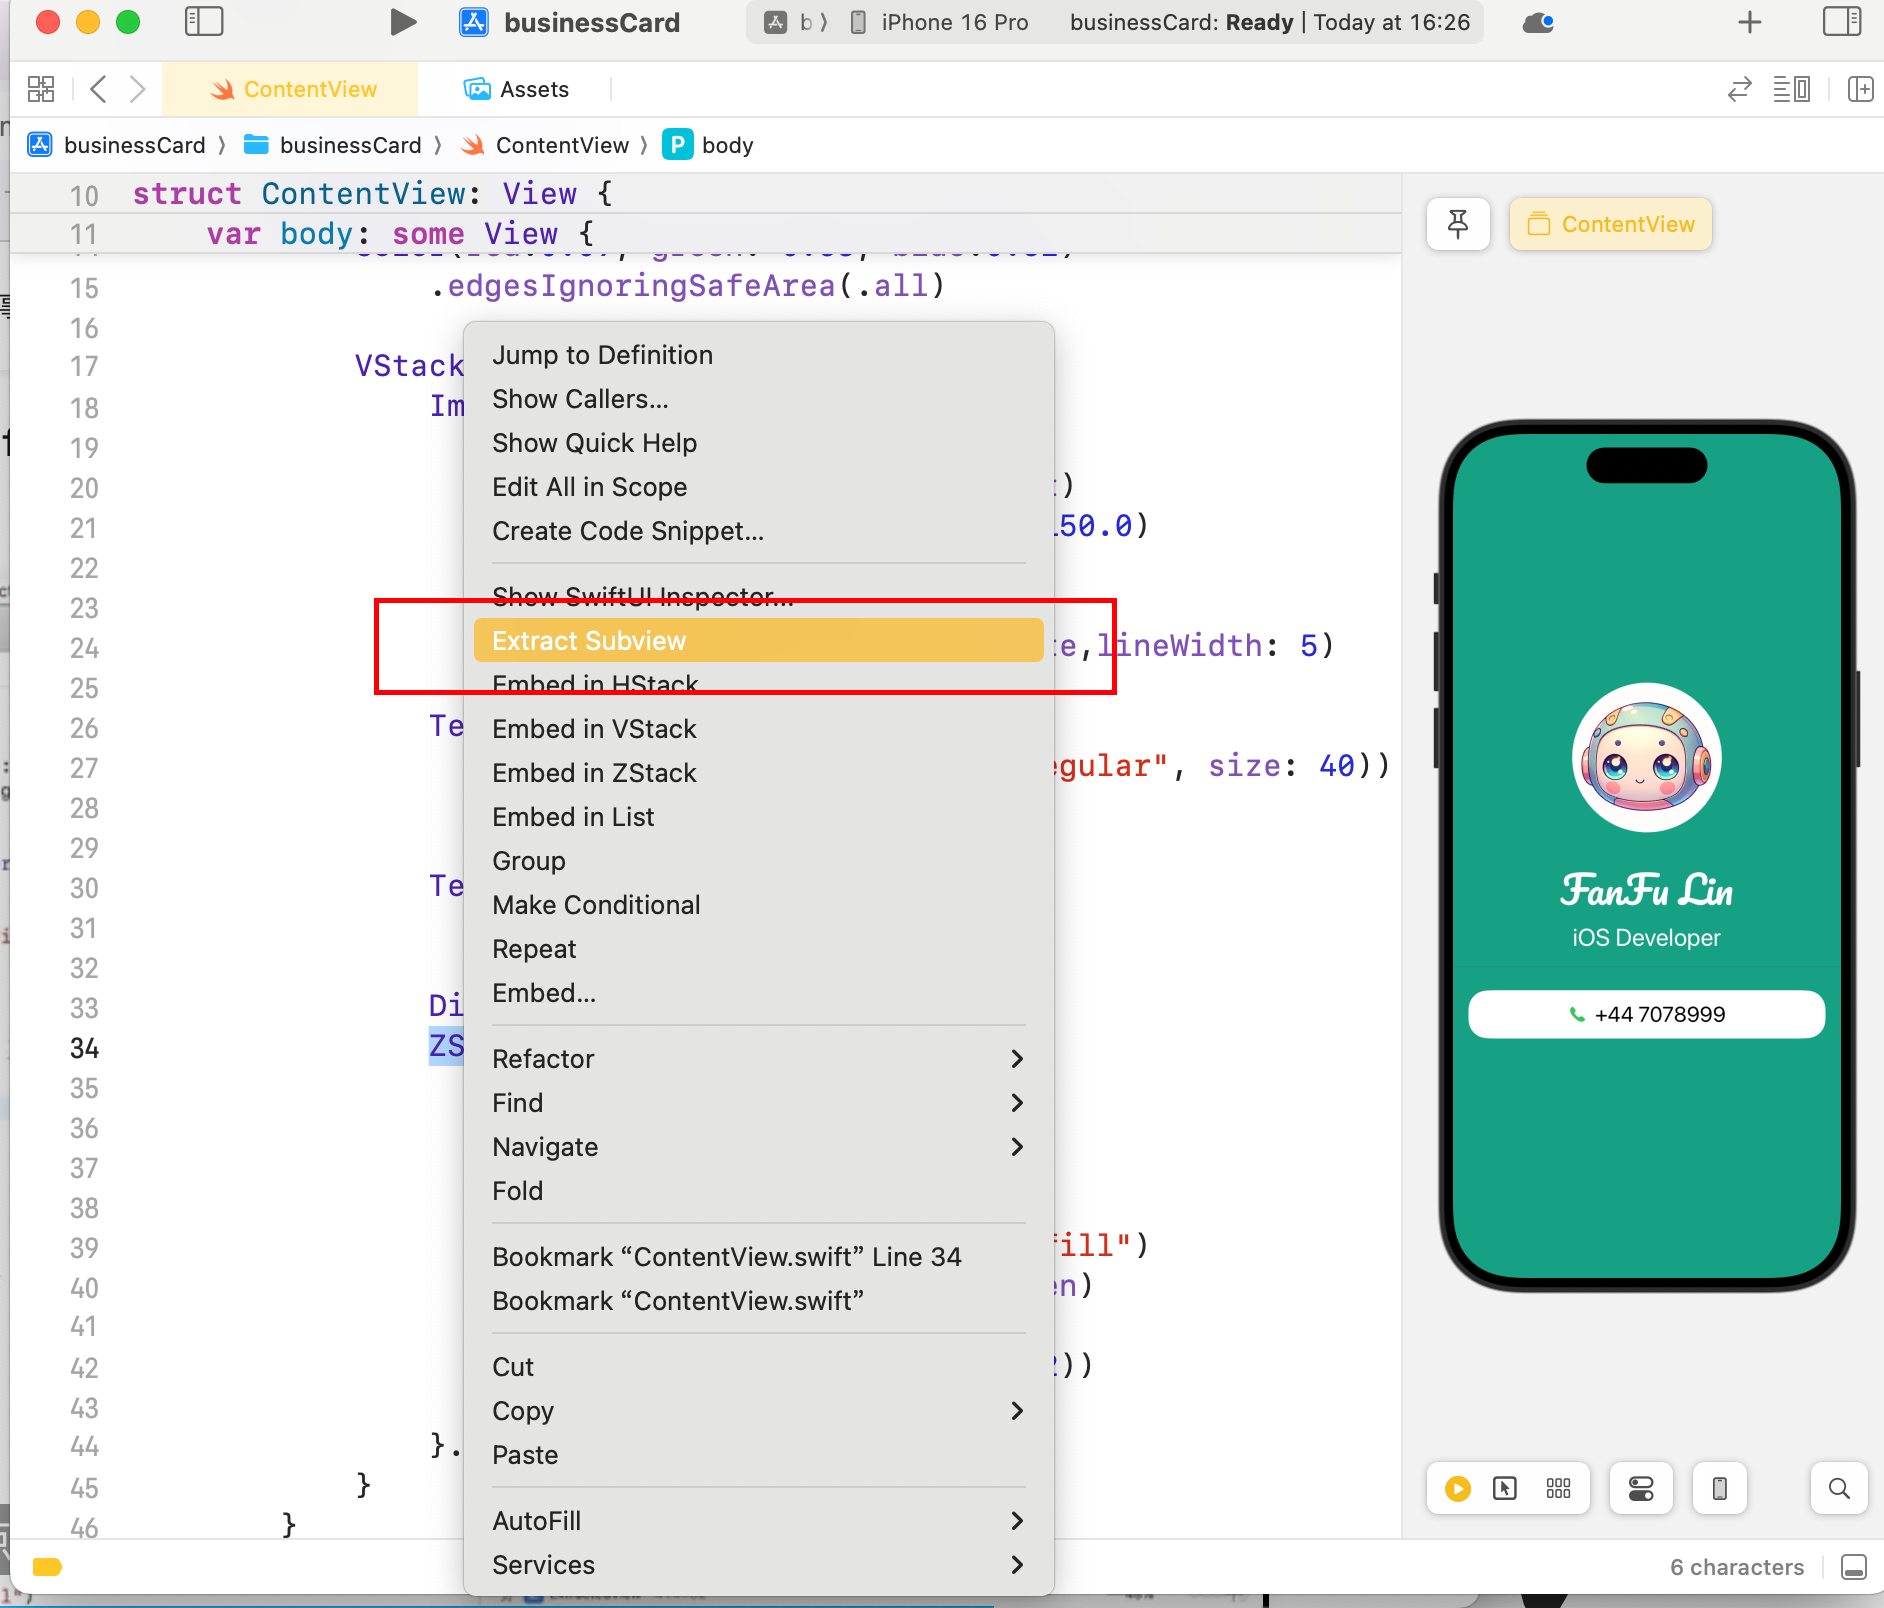Choose Embed in List
The height and width of the screenshot is (1608, 1884).
pos(759,817)
